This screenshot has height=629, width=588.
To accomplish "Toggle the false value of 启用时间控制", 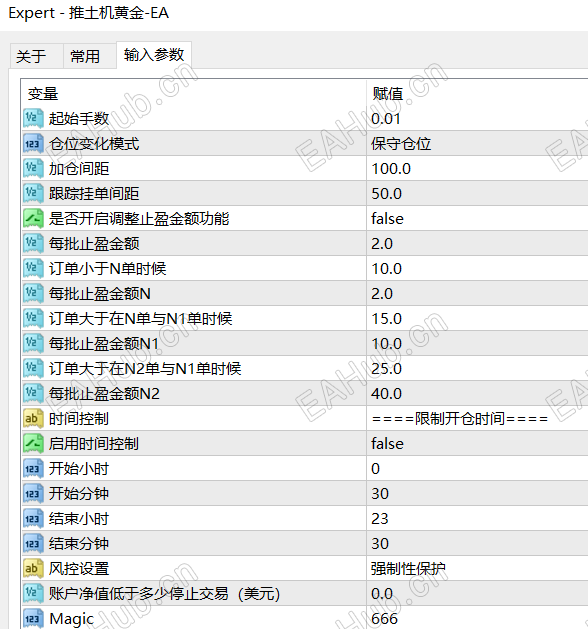I will coord(477,444).
